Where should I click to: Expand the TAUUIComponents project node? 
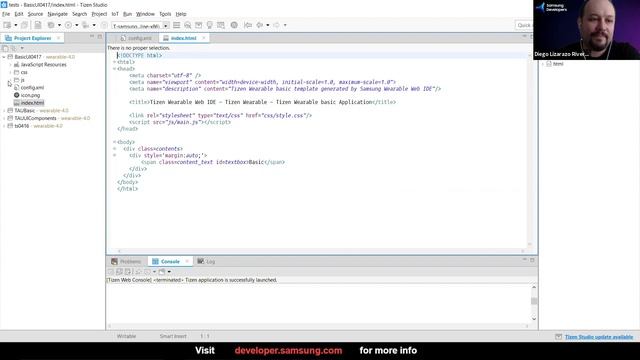coord(4,118)
